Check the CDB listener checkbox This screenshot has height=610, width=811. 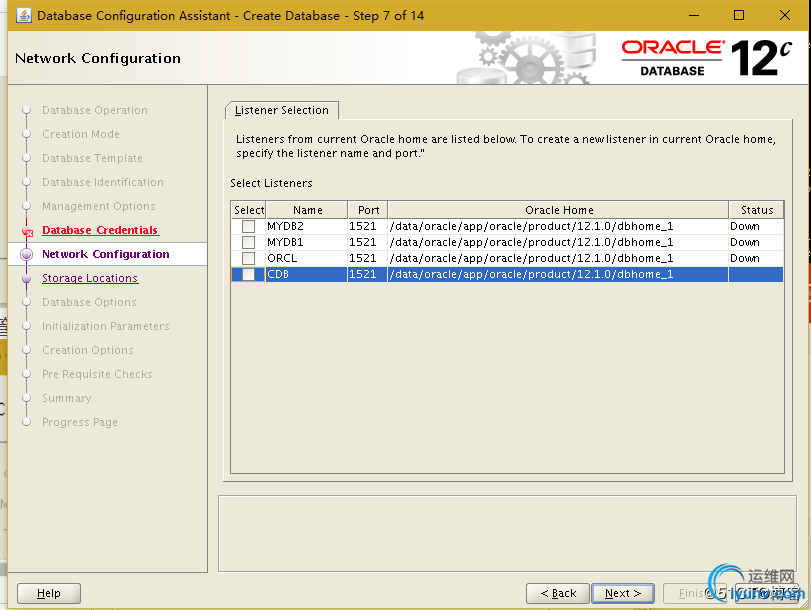248,274
